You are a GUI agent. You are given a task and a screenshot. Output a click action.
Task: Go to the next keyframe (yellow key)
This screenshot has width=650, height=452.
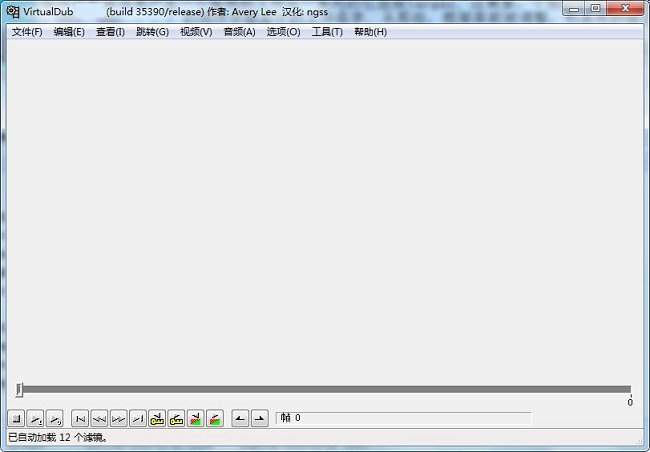(x=177, y=419)
